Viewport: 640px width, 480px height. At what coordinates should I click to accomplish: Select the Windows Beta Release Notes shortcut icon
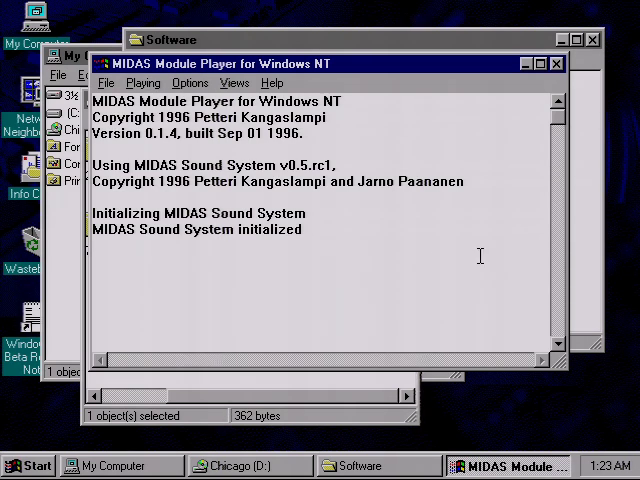(x=31, y=317)
